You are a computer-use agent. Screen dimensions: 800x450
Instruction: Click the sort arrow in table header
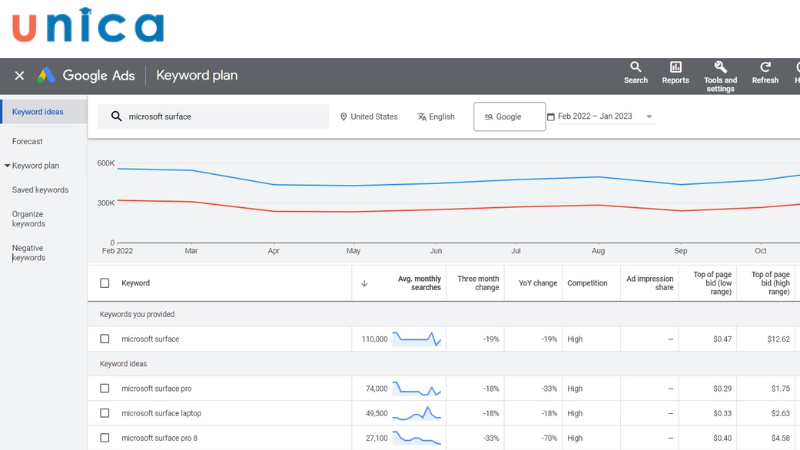(x=364, y=283)
